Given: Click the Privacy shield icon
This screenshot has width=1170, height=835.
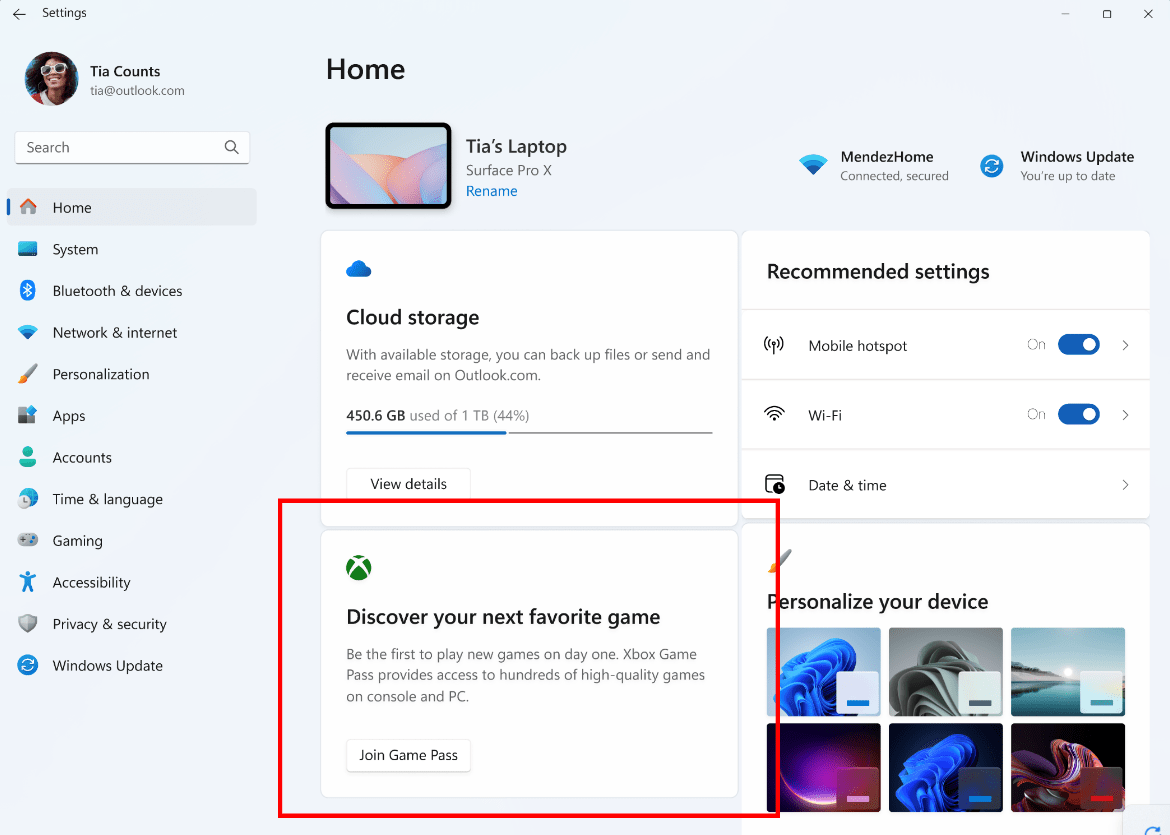Looking at the screenshot, I should pyautogui.click(x=28, y=623).
